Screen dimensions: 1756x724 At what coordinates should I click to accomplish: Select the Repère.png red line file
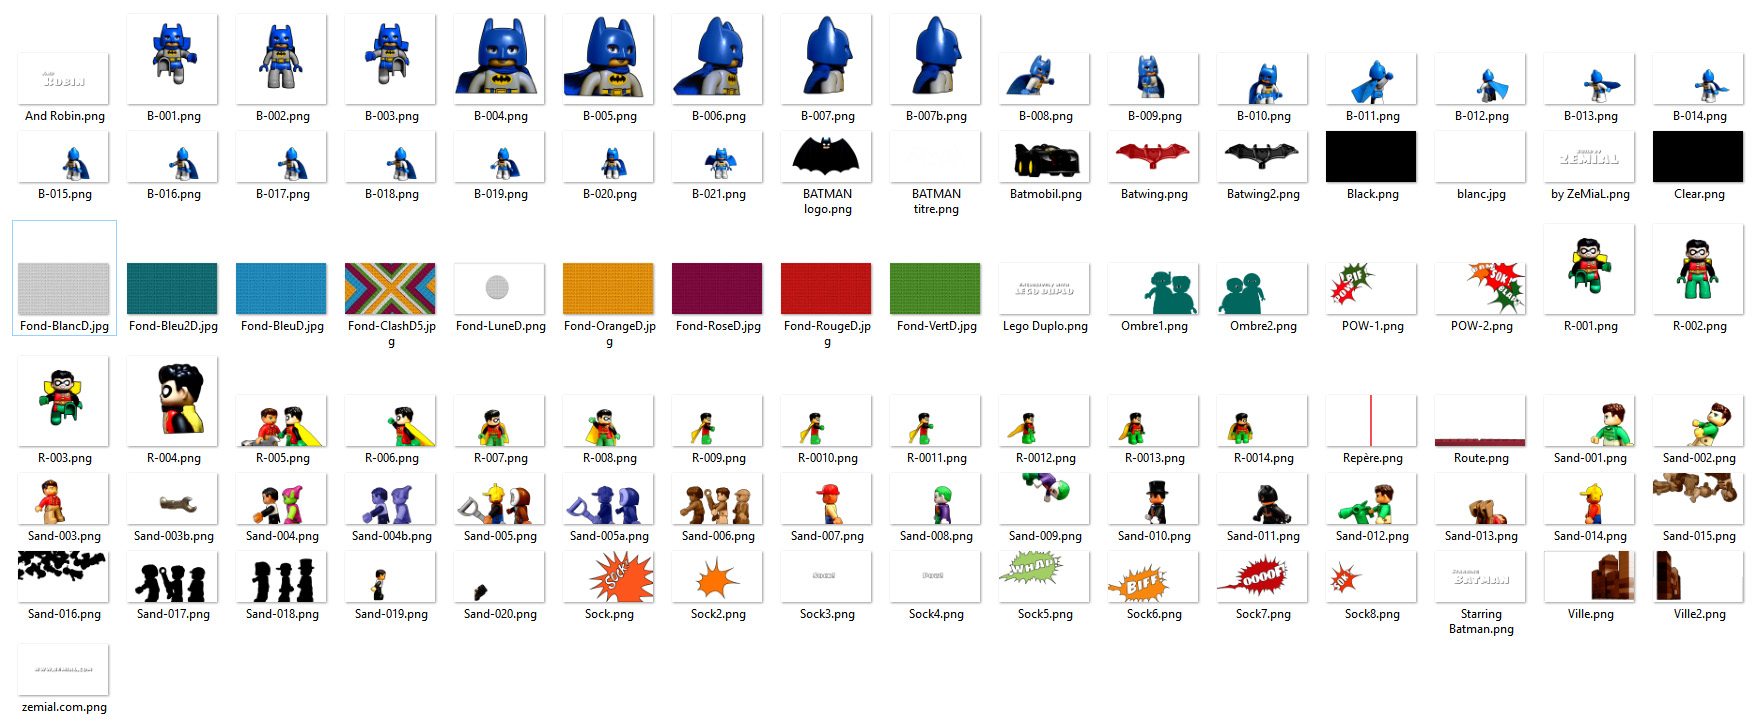coord(1372,421)
